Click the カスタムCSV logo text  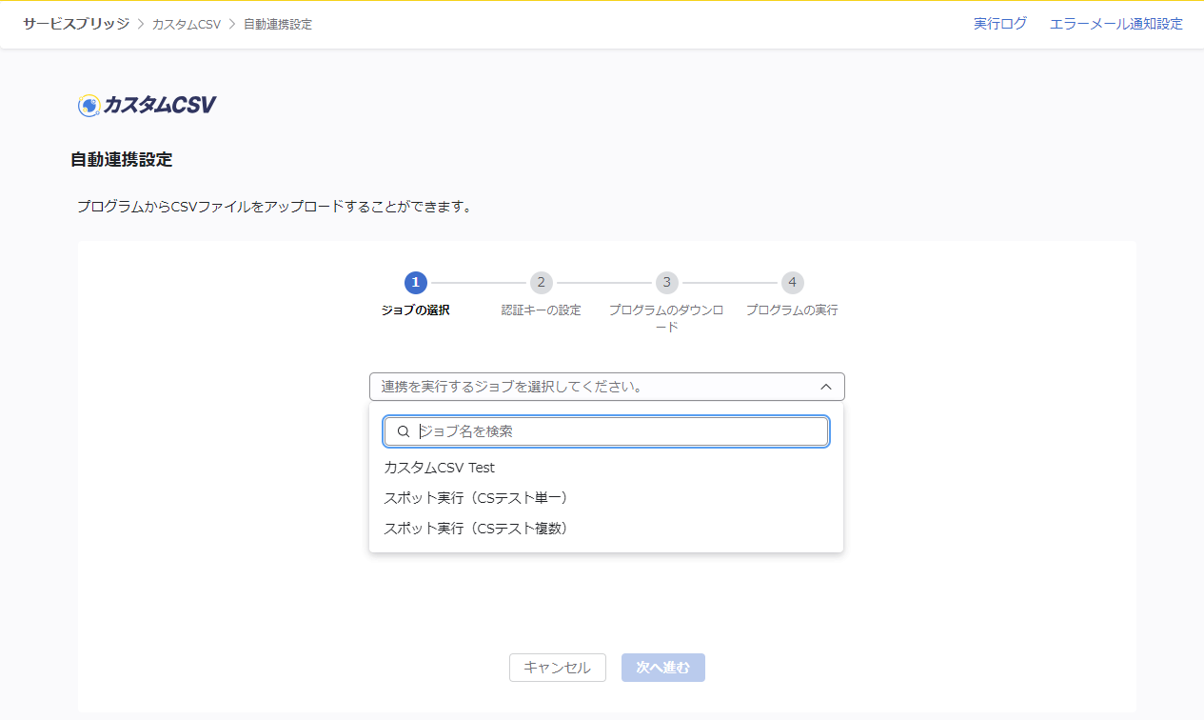point(160,105)
